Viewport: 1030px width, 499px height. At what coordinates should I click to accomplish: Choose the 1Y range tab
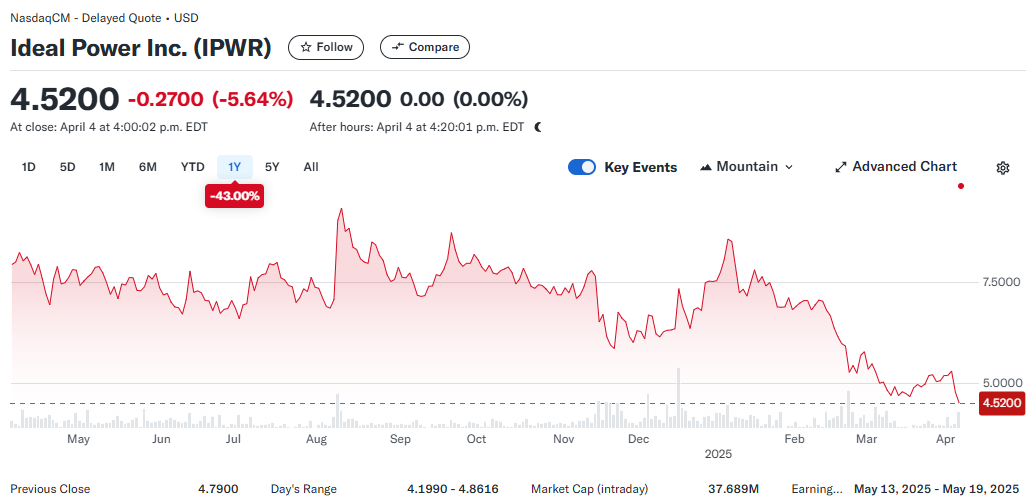coord(235,167)
